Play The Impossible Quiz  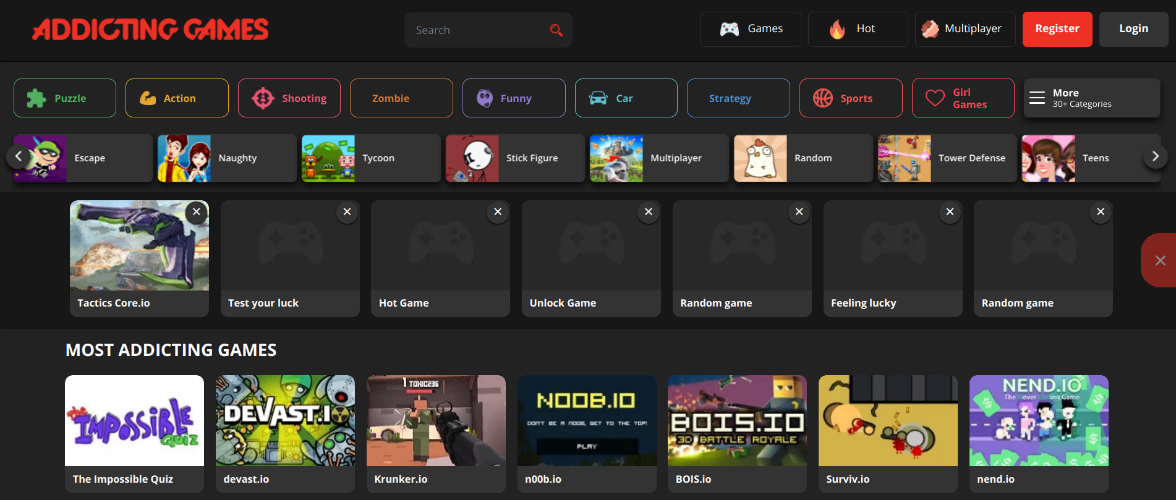point(134,433)
